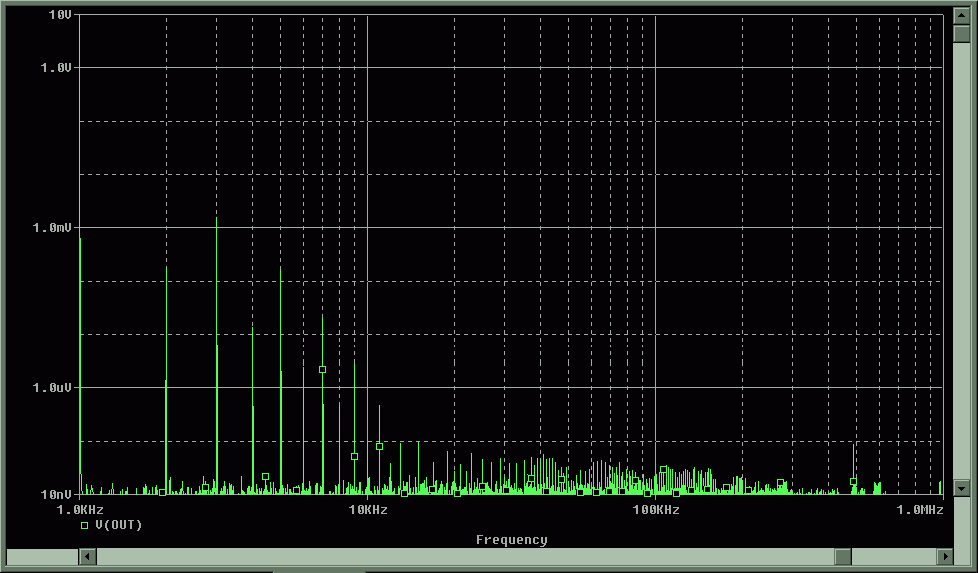
Task: Click the horizontal scrollbar thumb
Action: click(x=843, y=556)
